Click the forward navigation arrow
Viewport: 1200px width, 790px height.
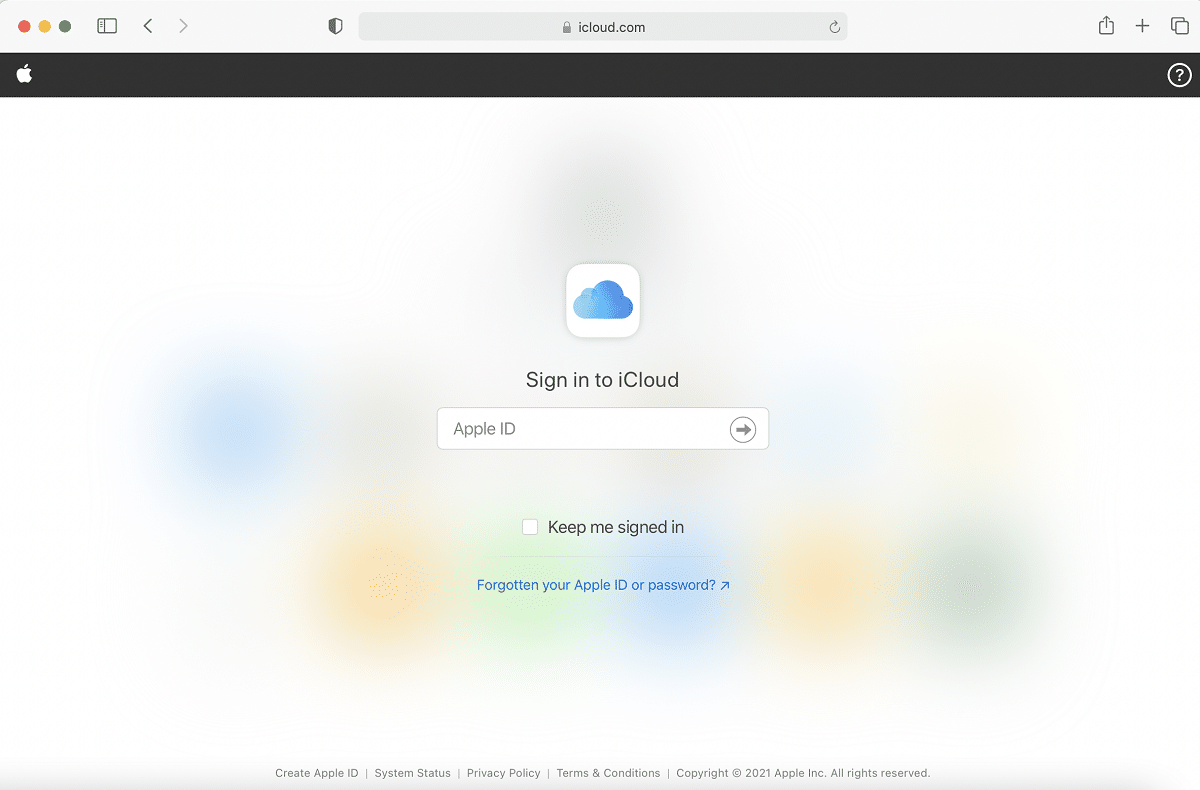click(183, 26)
